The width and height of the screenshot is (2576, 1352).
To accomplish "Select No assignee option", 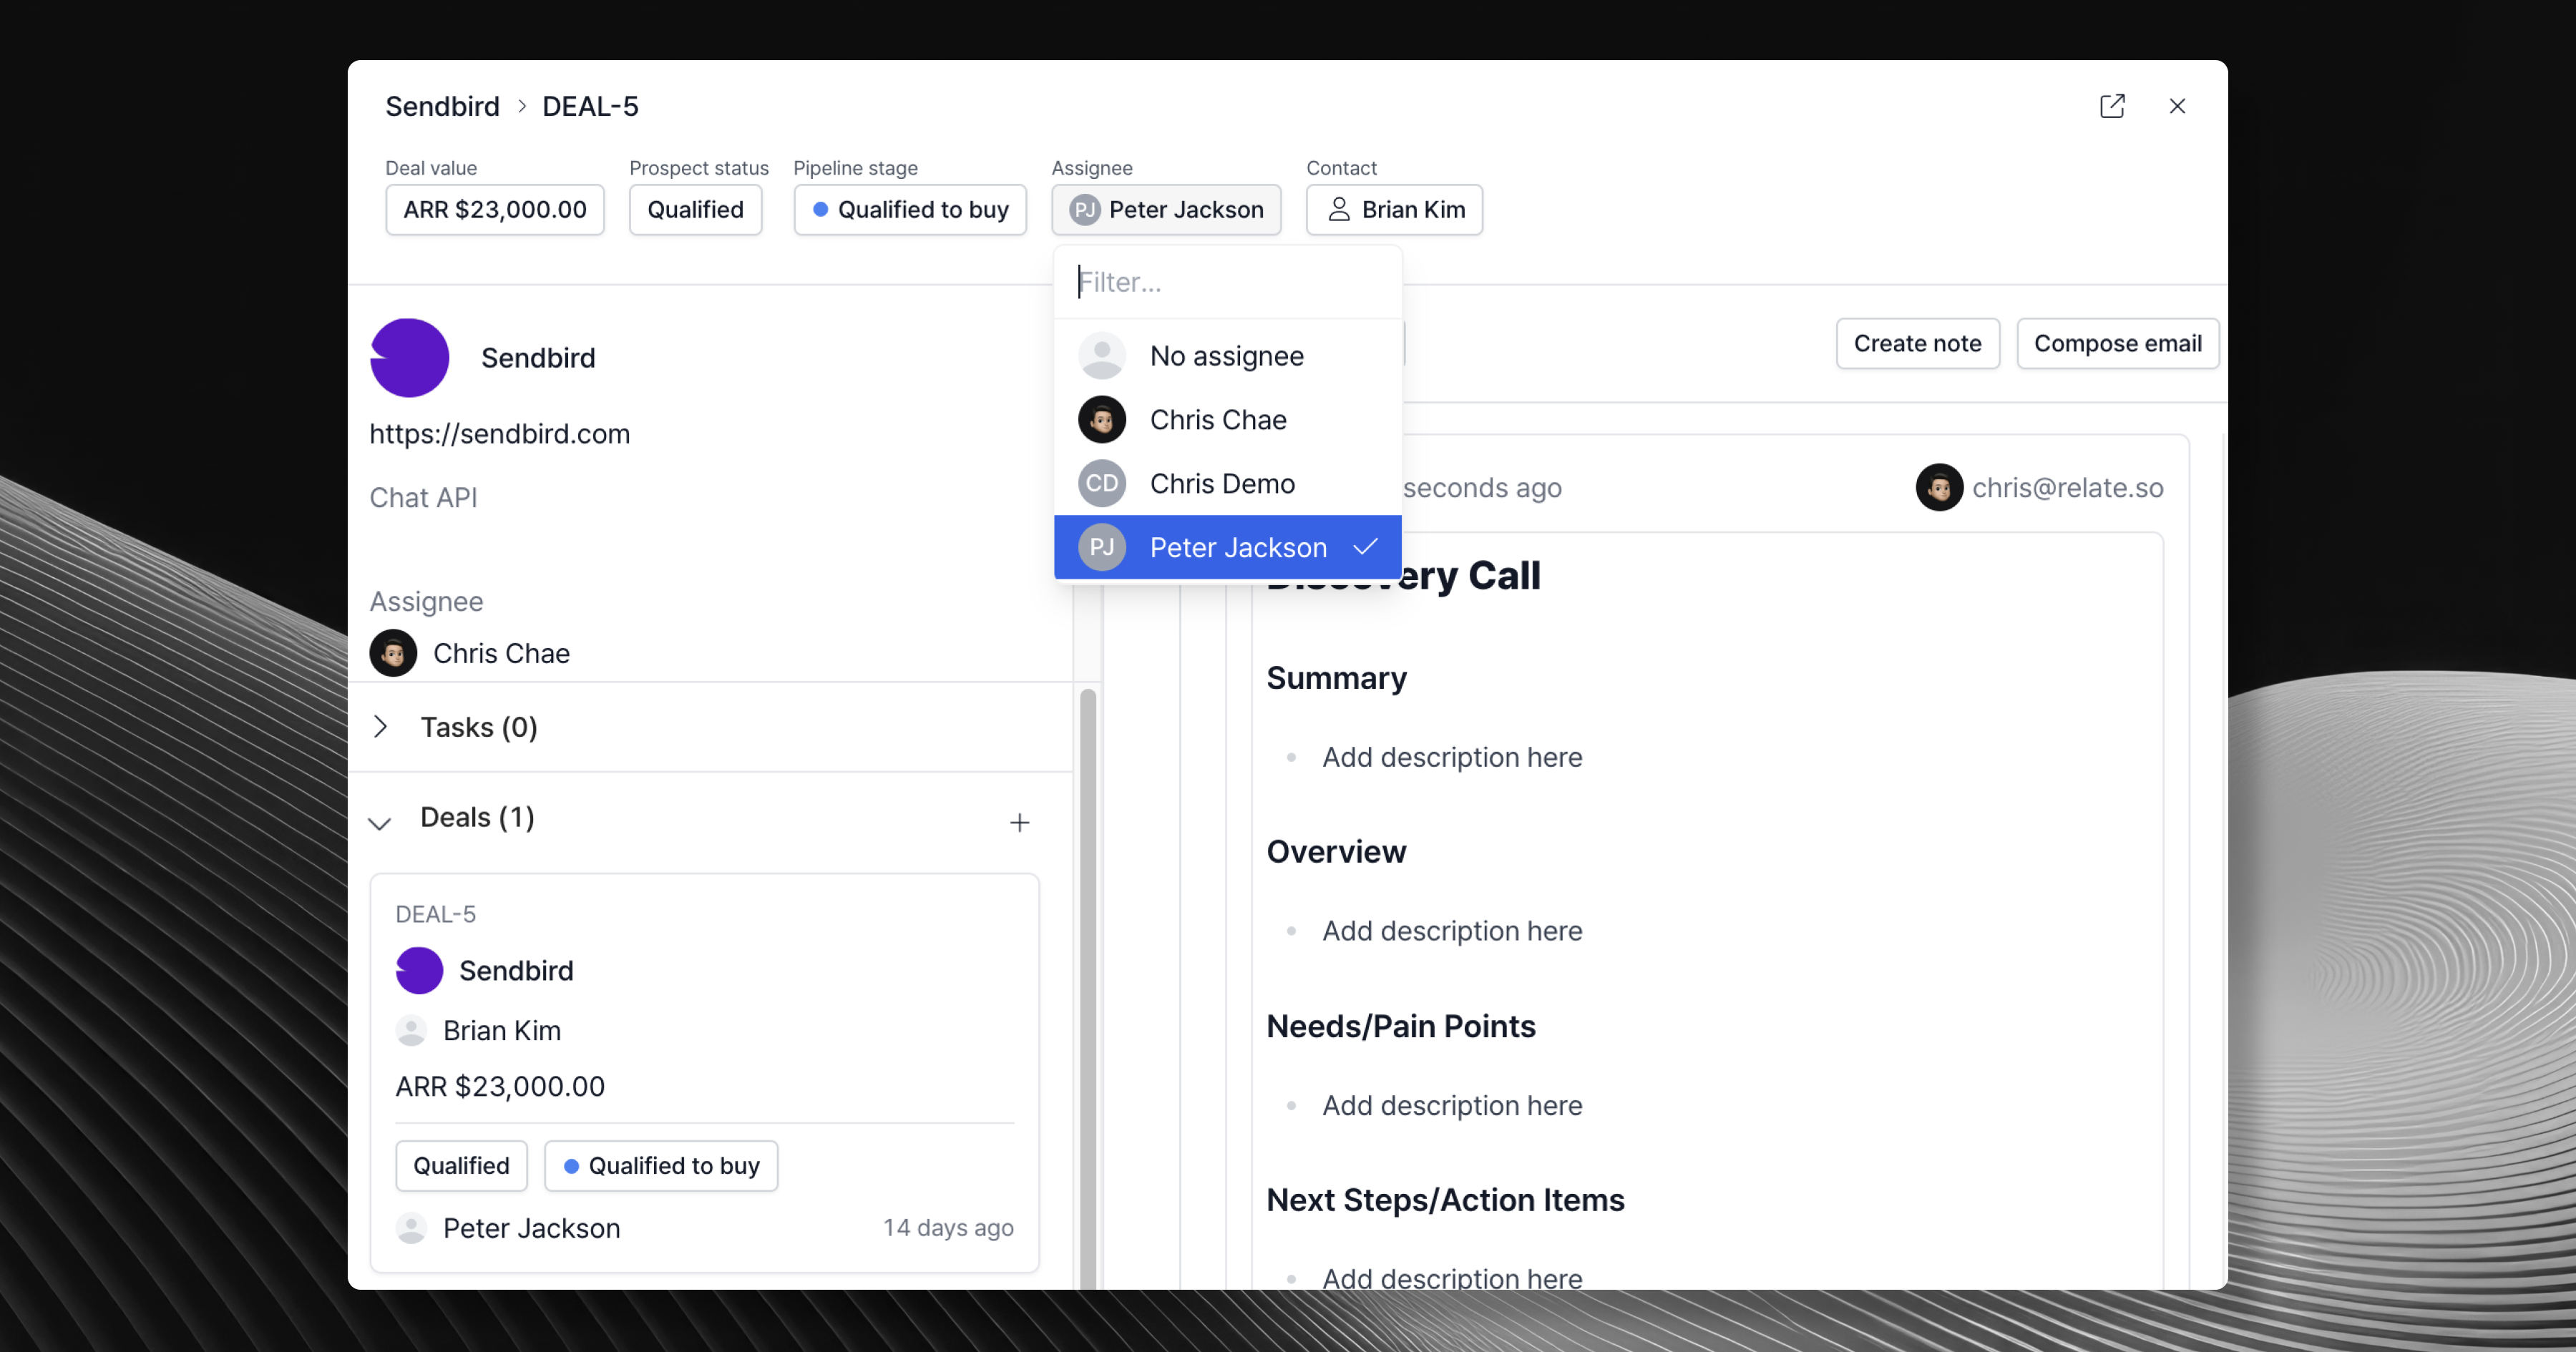I will 1226,356.
